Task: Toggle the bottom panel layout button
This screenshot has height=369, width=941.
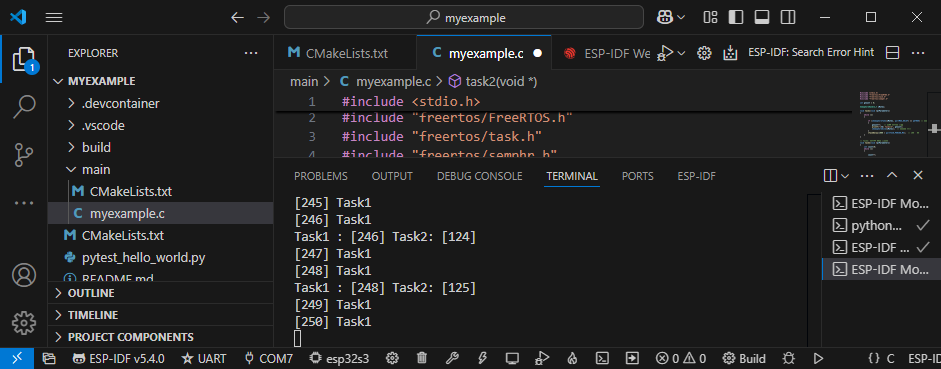Action: click(x=762, y=17)
